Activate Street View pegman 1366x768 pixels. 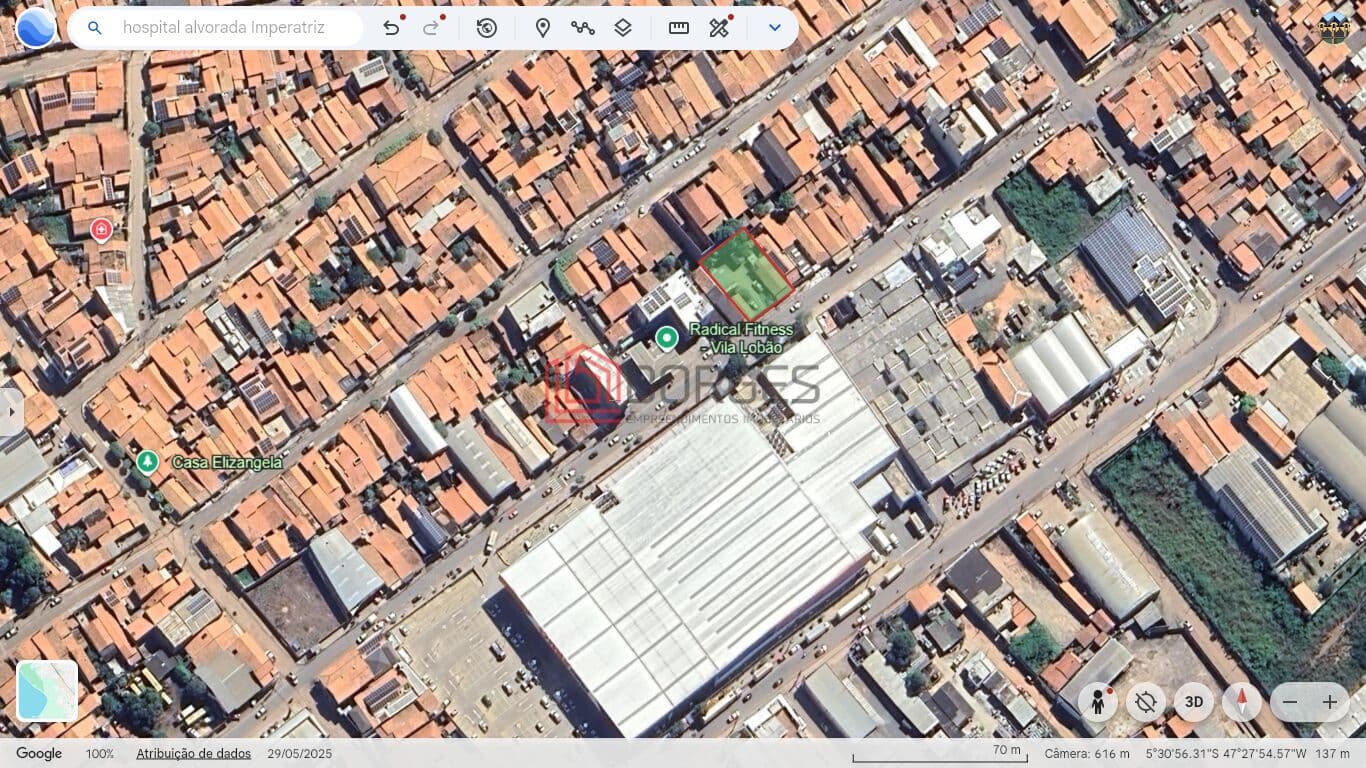(x=1098, y=702)
